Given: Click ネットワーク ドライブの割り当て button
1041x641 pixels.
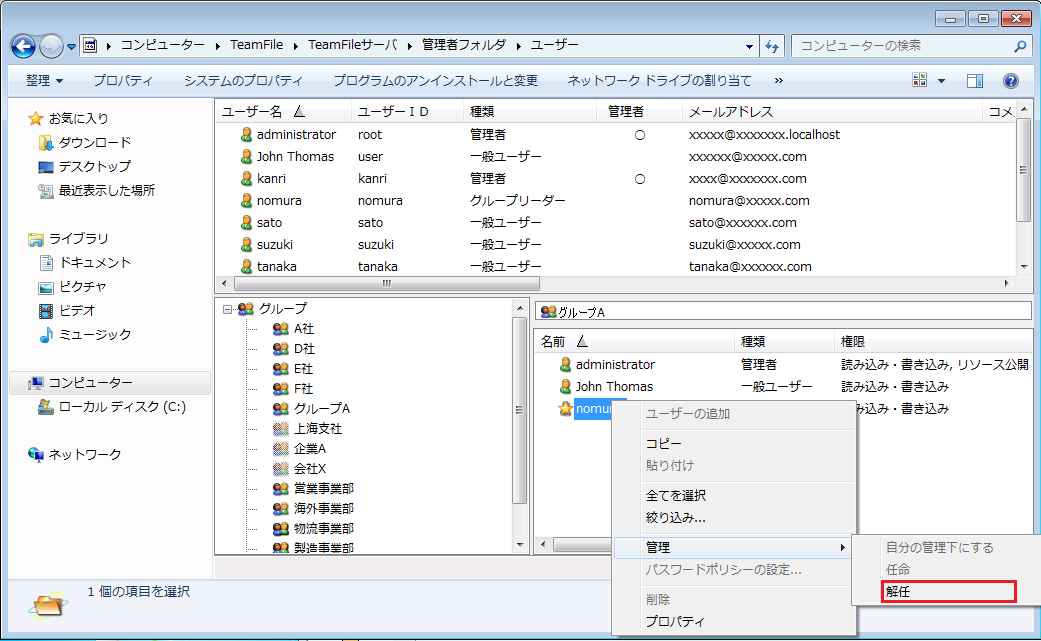Looking at the screenshot, I should 659,81.
